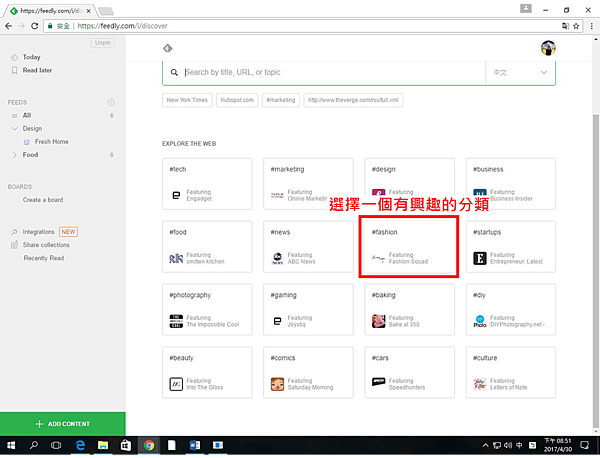
Task: Open the #tech topic card
Action: click(x=207, y=184)
